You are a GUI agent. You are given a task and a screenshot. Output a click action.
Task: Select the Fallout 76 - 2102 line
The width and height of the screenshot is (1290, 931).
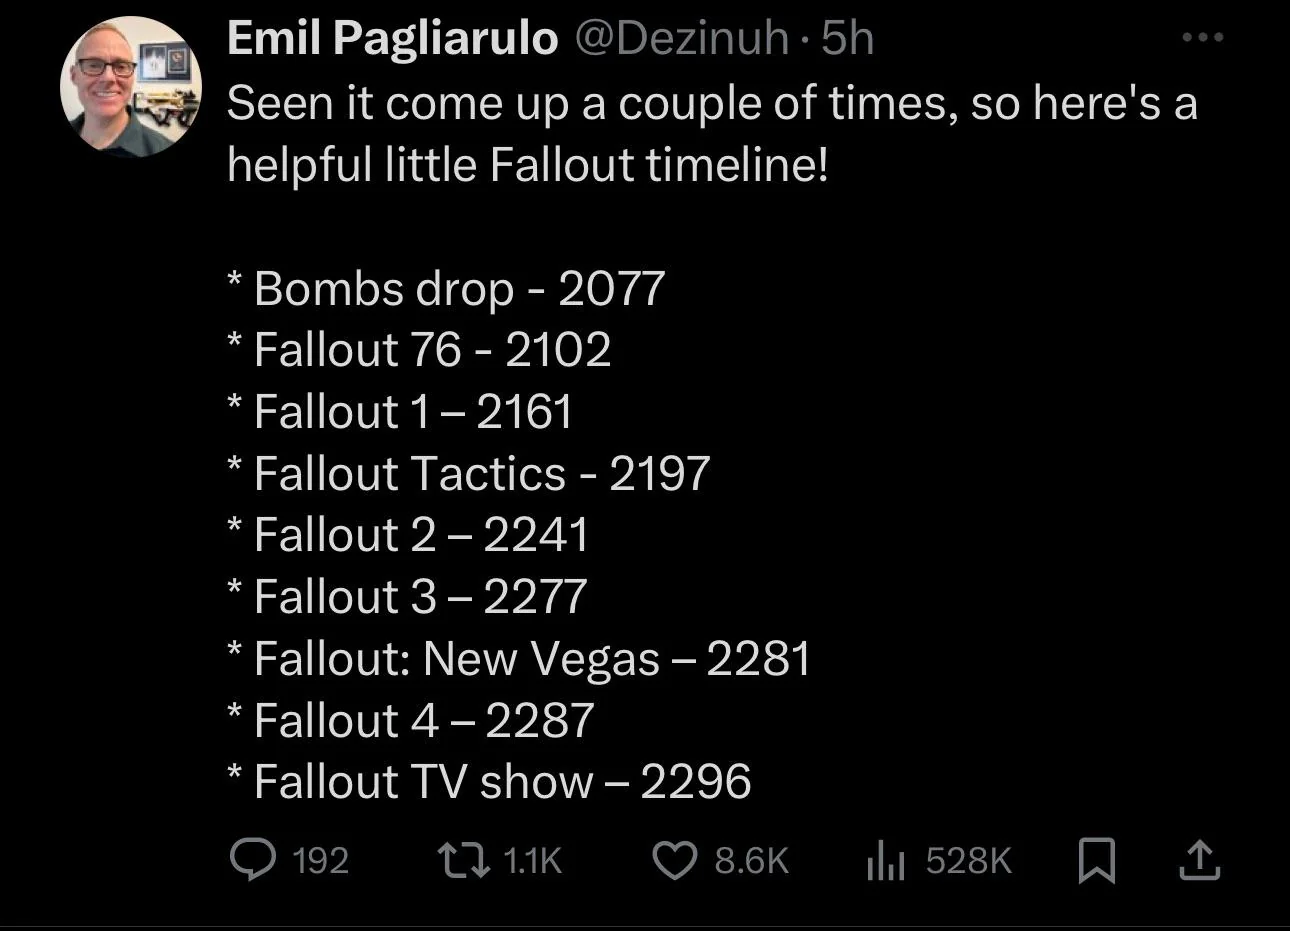pyautogui.click(x=419, y=349)
